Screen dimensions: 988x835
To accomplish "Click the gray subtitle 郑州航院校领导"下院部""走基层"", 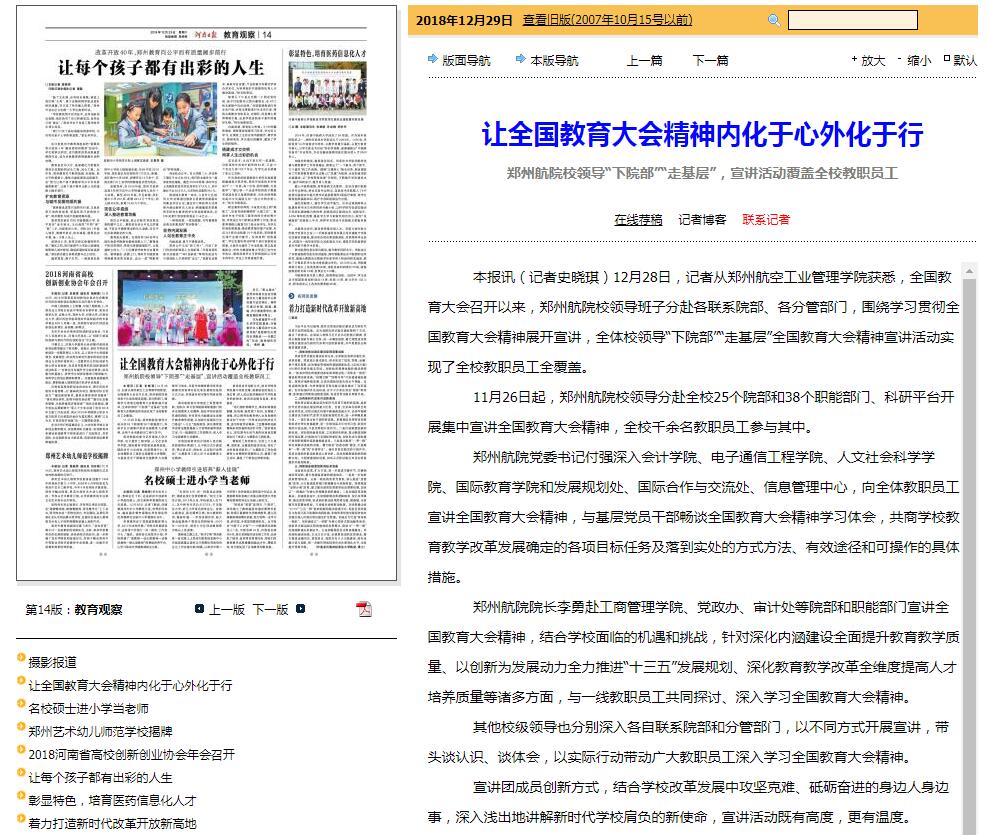I will [x=702, y=173].
